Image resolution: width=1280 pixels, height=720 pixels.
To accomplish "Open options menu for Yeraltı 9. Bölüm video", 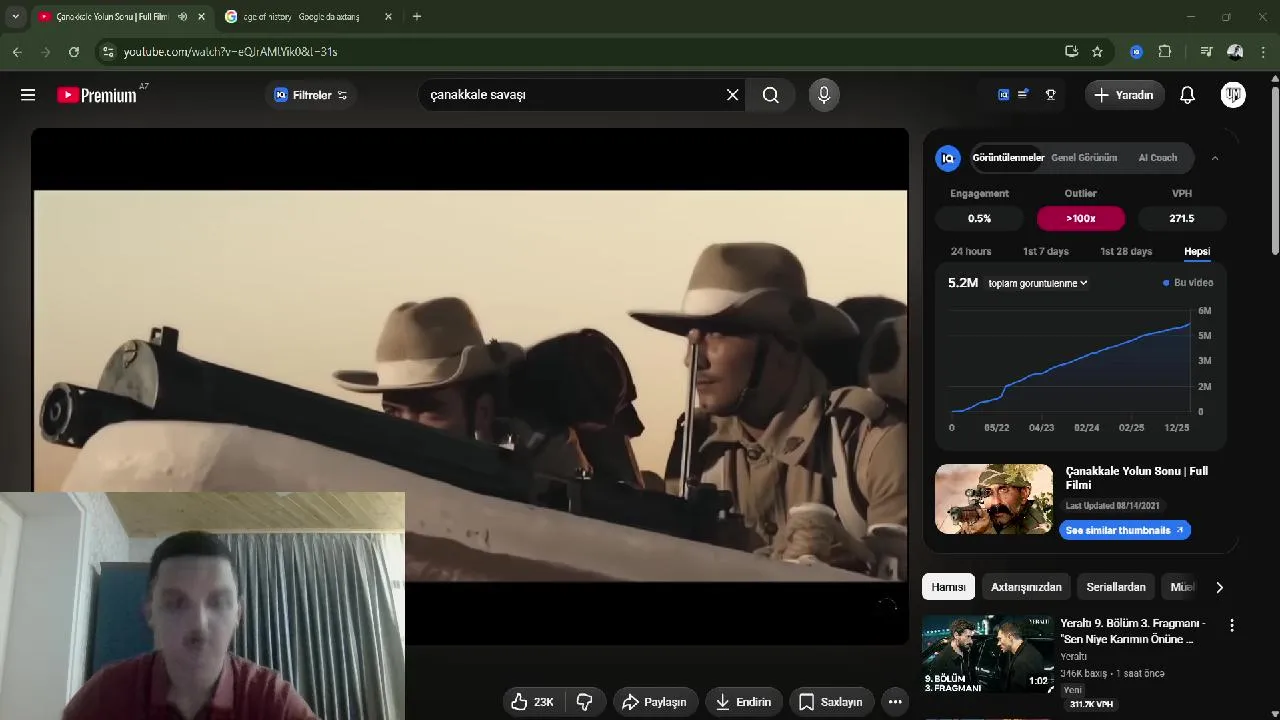I will point(1232,625).
